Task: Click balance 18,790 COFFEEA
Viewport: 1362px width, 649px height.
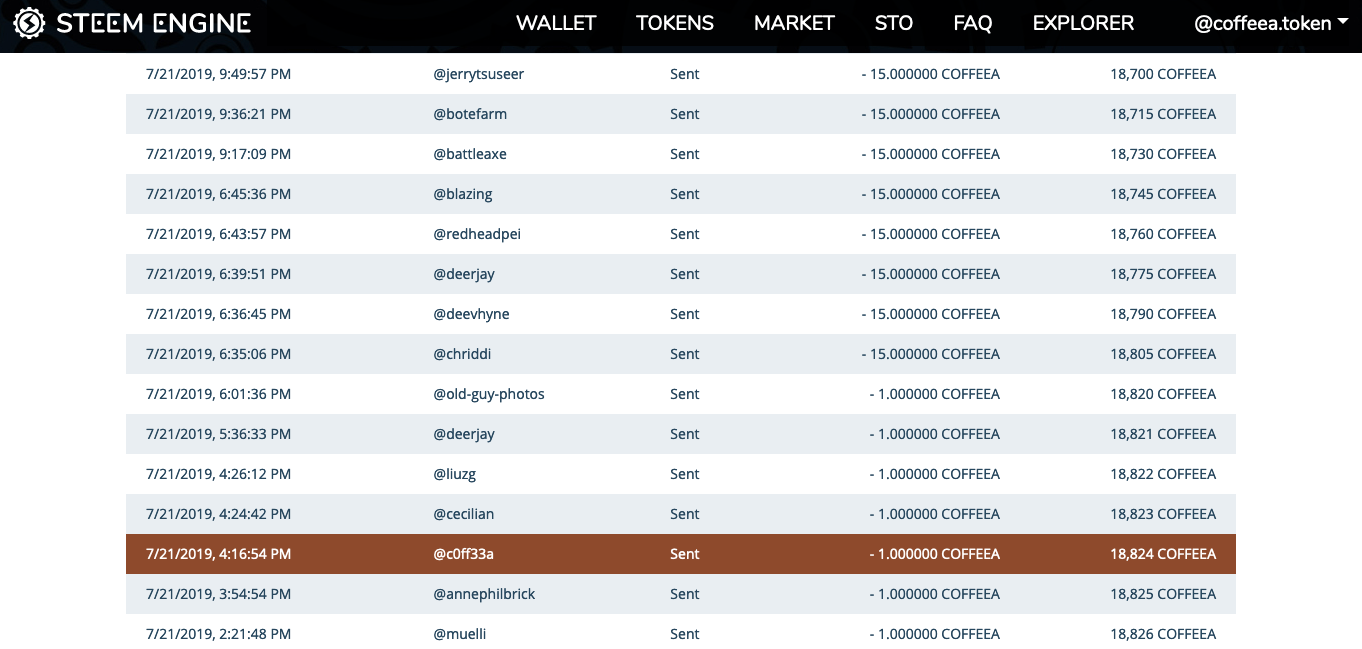Action: (x=1163, y=314)
